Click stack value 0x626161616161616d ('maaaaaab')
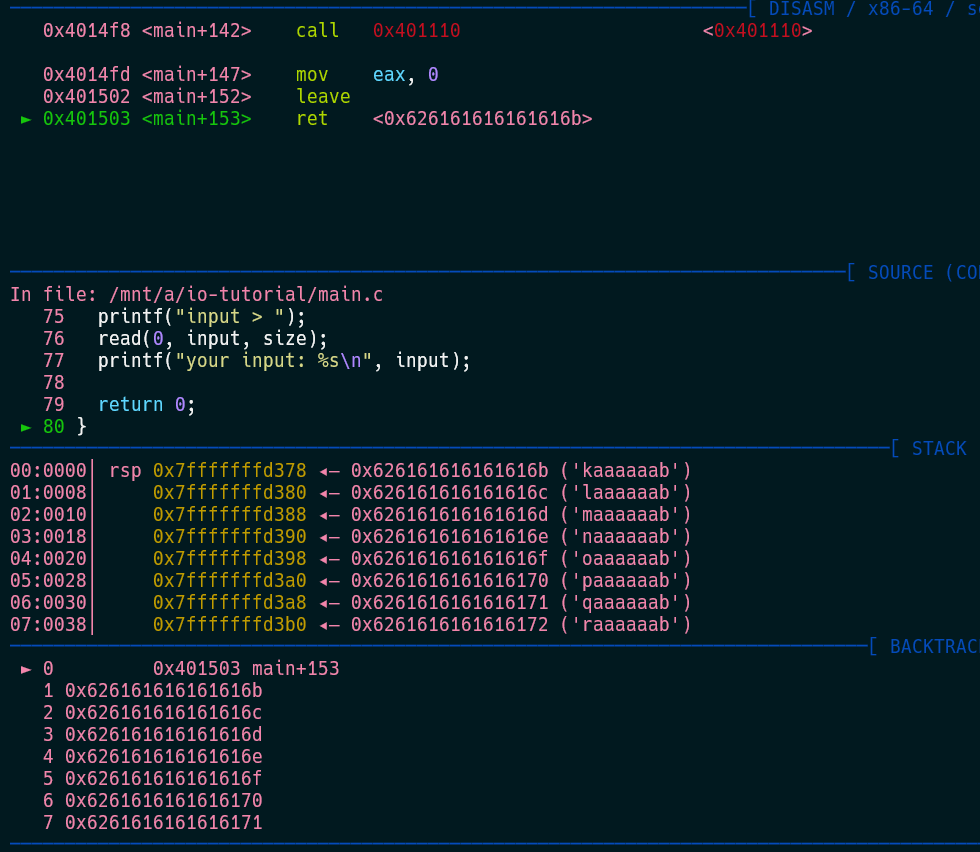Image resolution: width=980 pixels, height=852 pixels. 521,514
